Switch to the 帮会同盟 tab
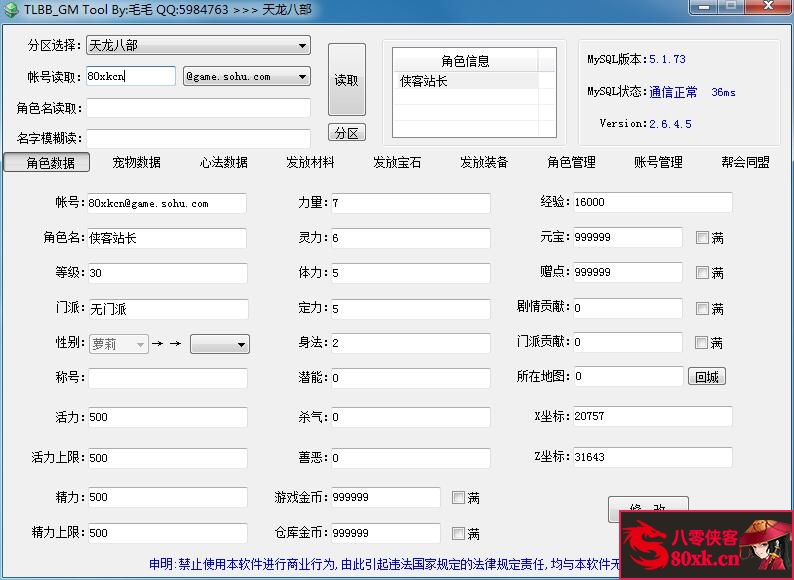Viewport: 794px width, 580px height. [745, 162]
